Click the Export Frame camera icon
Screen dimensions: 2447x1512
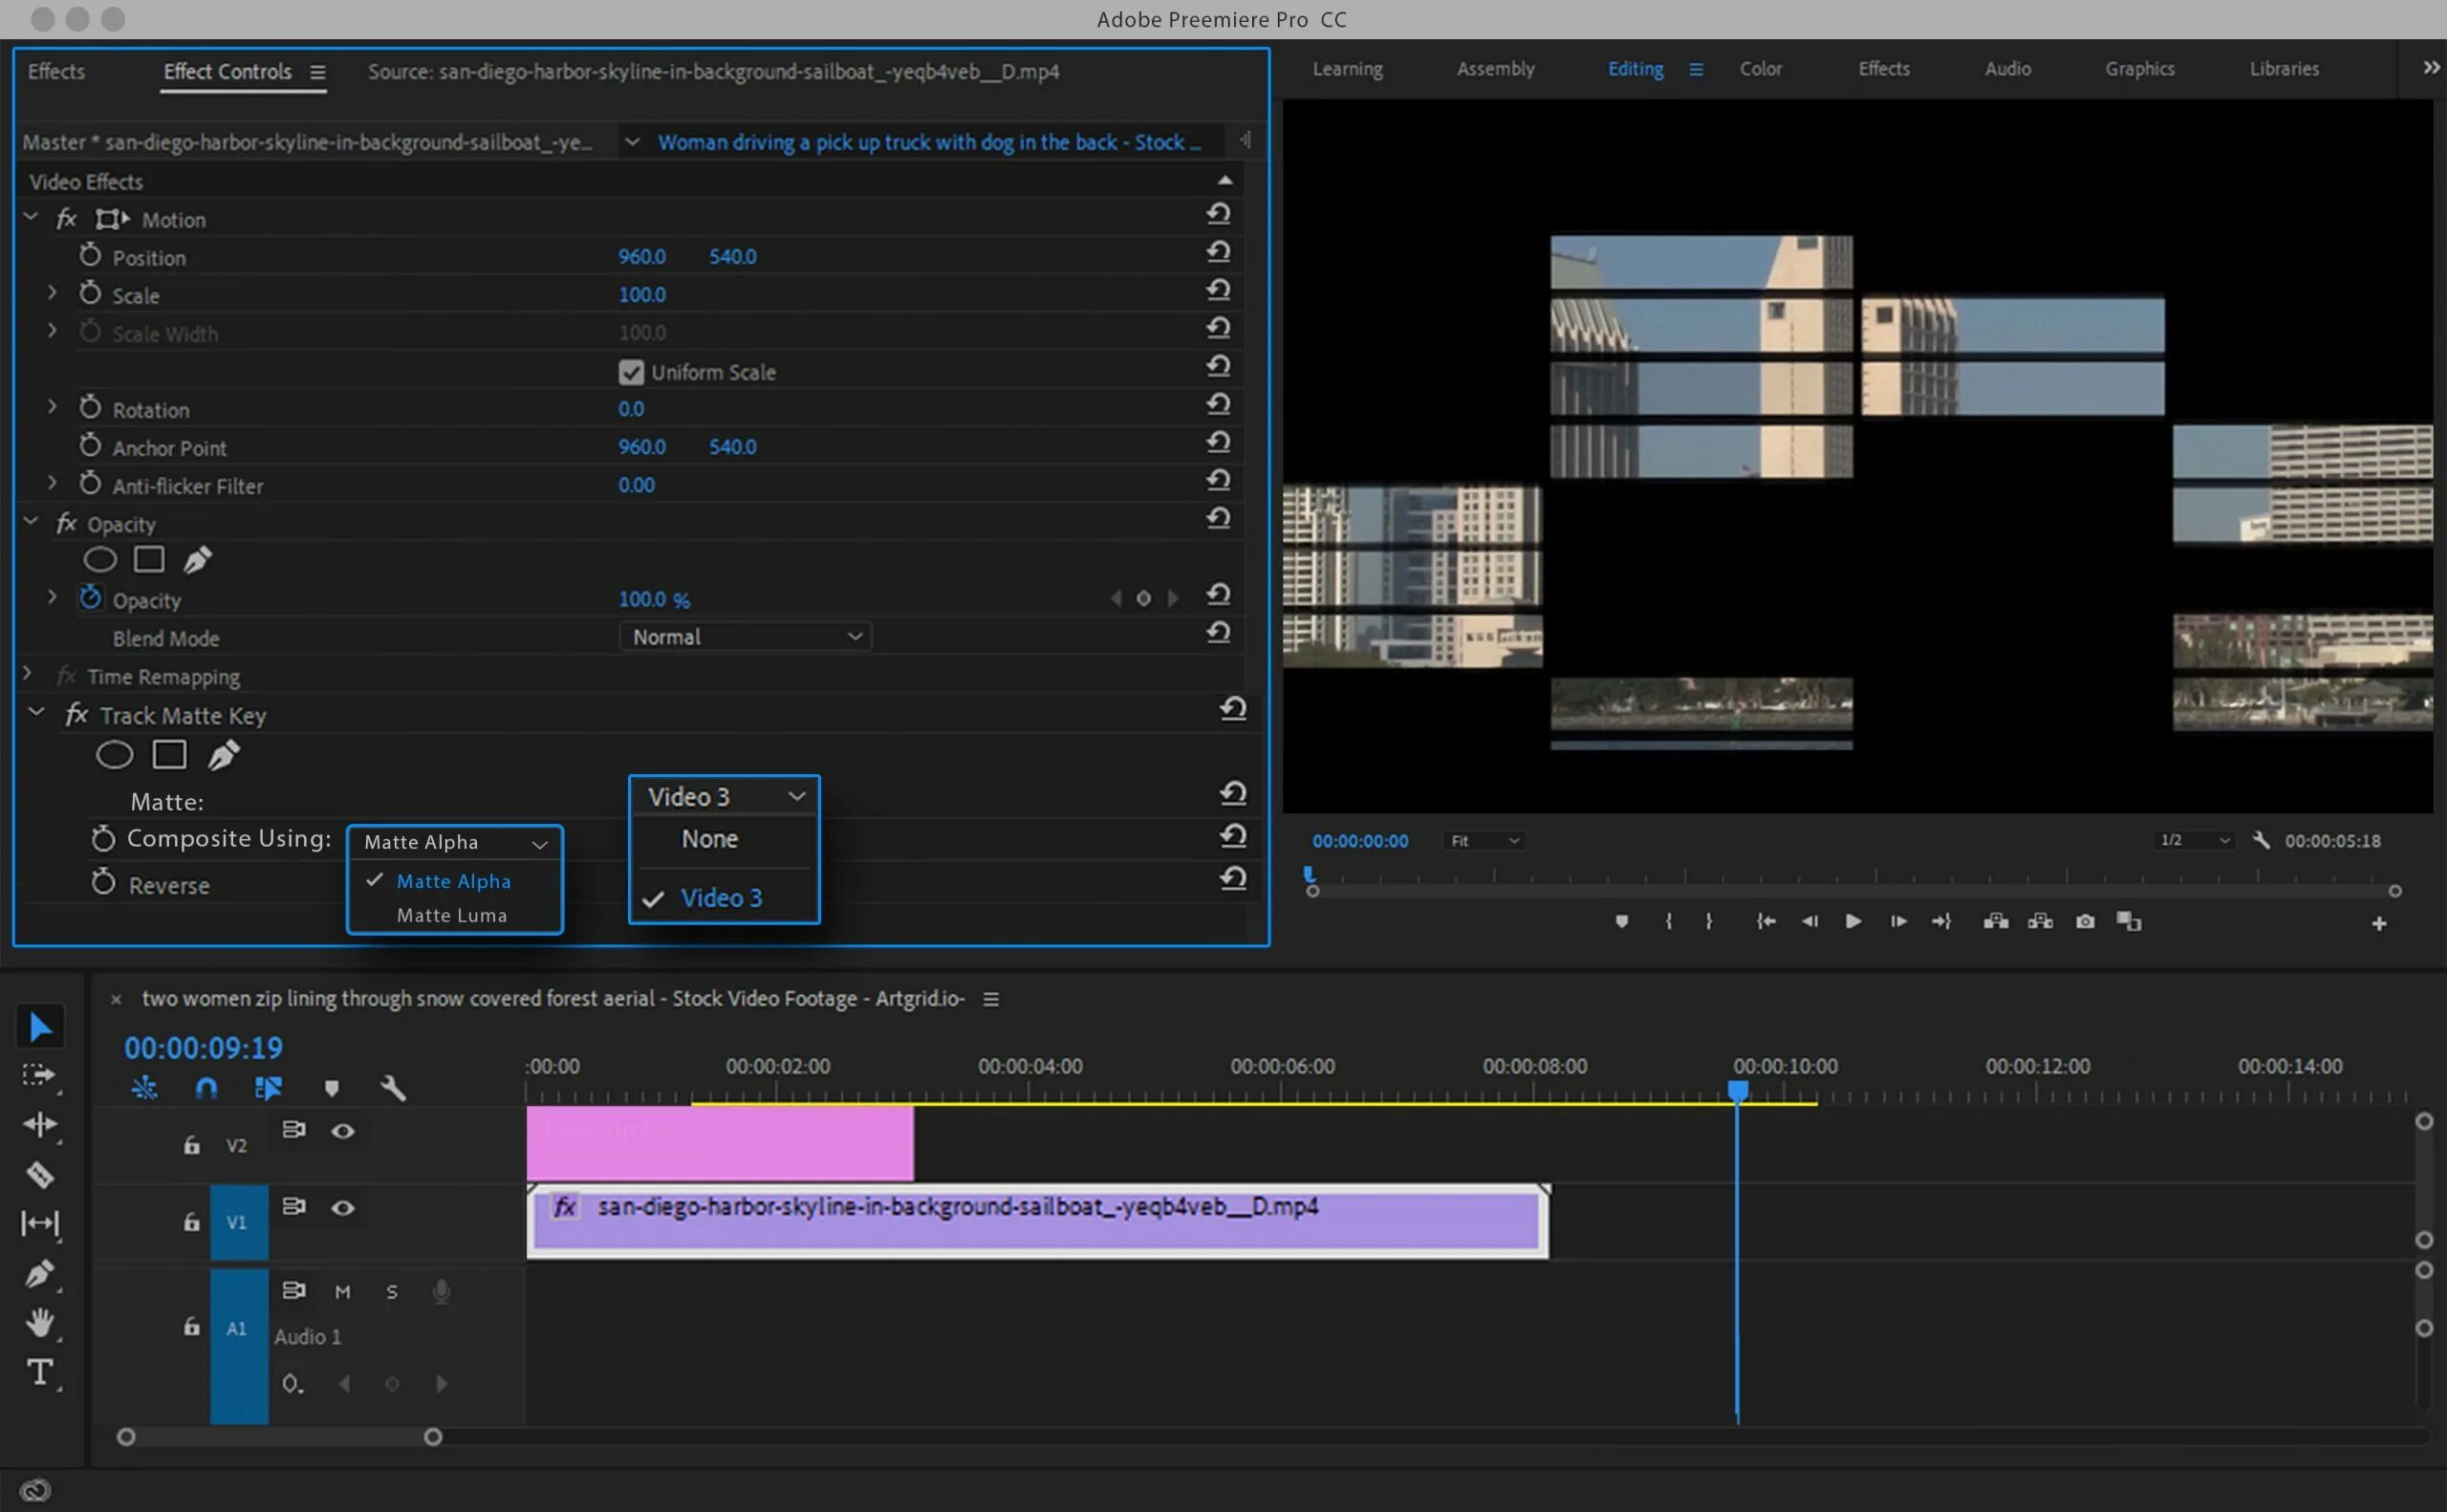click(x=2085, y=921)
